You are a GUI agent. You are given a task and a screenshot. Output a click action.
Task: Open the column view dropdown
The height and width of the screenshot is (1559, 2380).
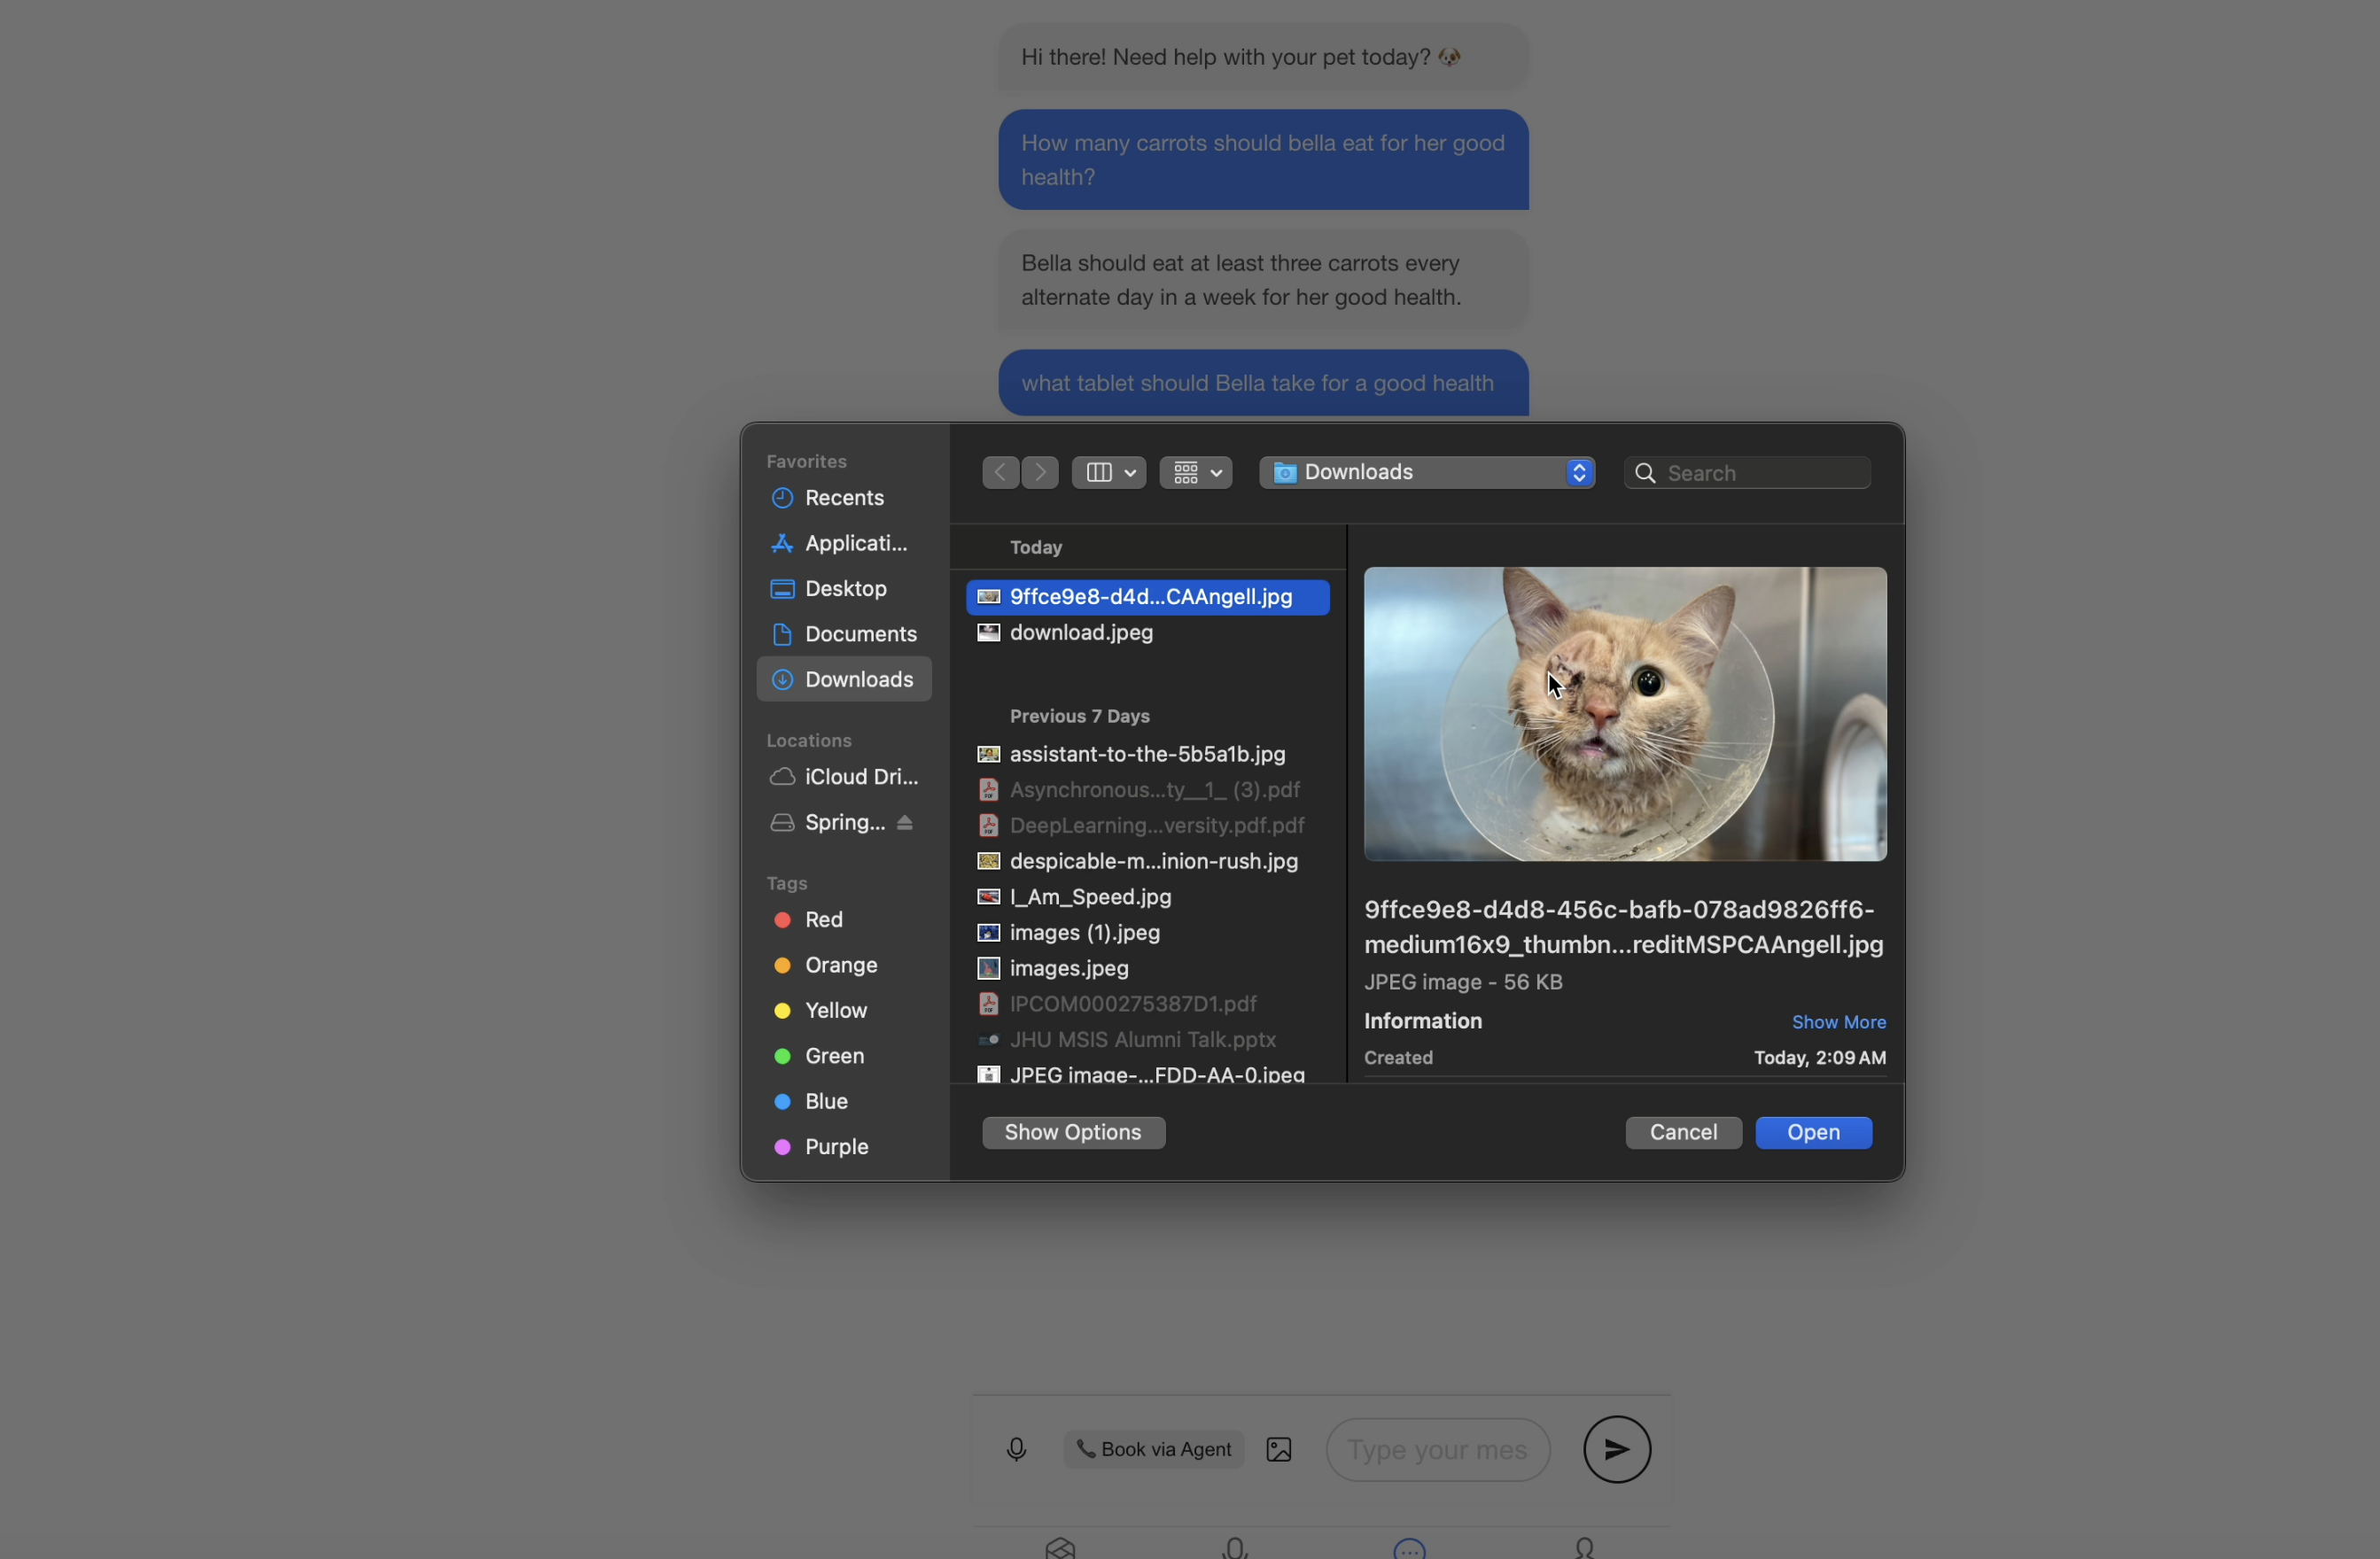coord(1108,472)
